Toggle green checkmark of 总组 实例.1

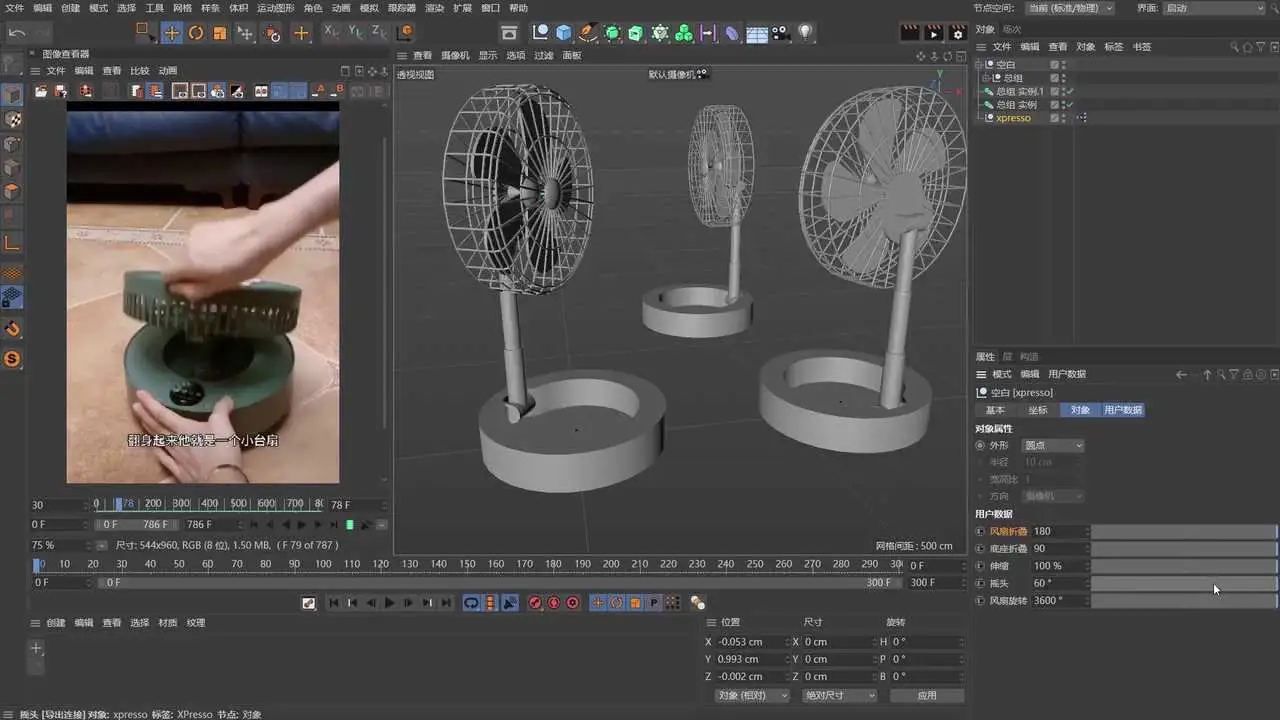[1071, 91]
